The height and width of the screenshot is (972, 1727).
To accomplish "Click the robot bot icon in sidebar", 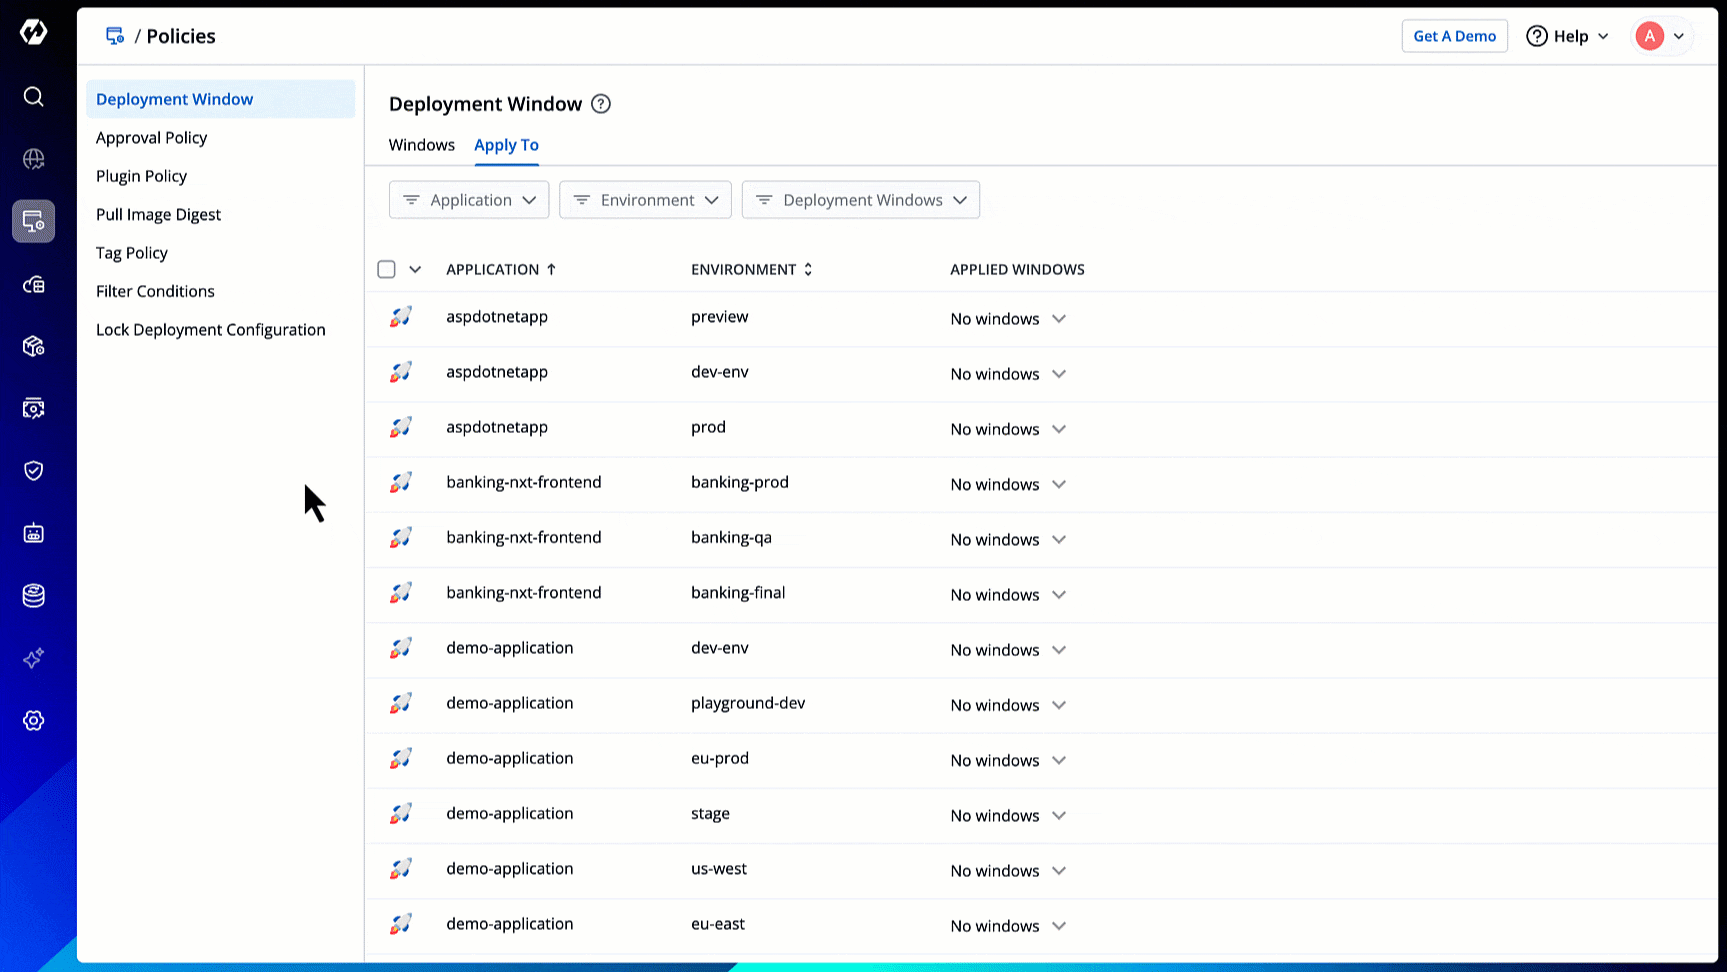I will coord(33,533).
